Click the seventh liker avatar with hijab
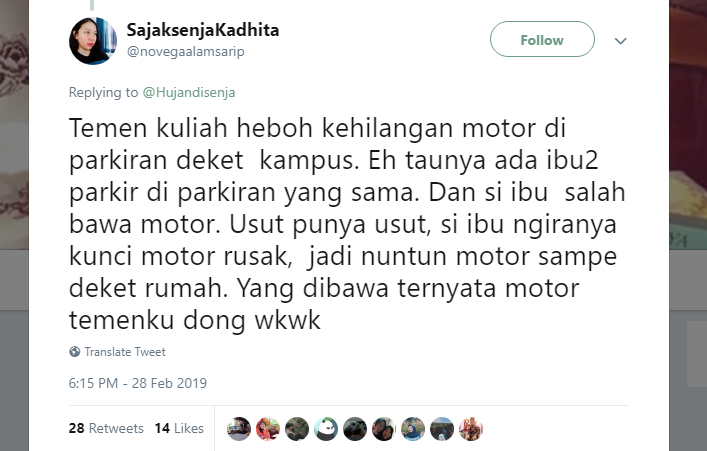 click(x=413, y=428)
